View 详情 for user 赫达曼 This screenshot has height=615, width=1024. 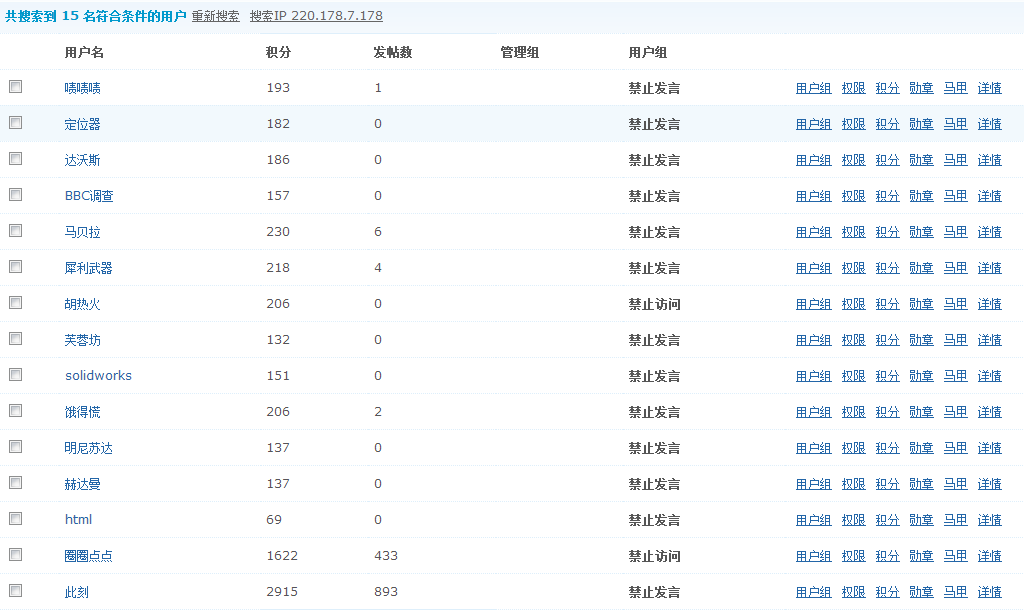pyautogui.click(x=989, y=484)
